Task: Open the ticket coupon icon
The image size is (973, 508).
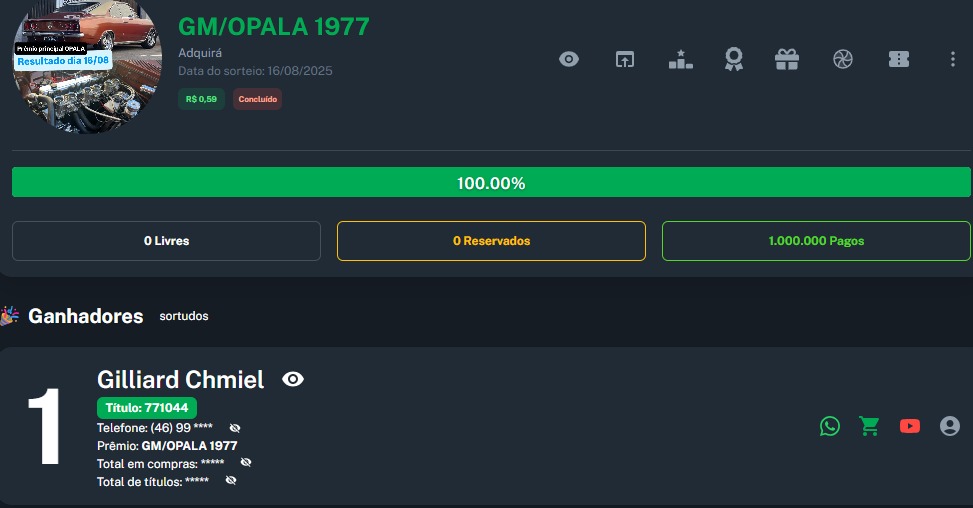Action: 899,59
